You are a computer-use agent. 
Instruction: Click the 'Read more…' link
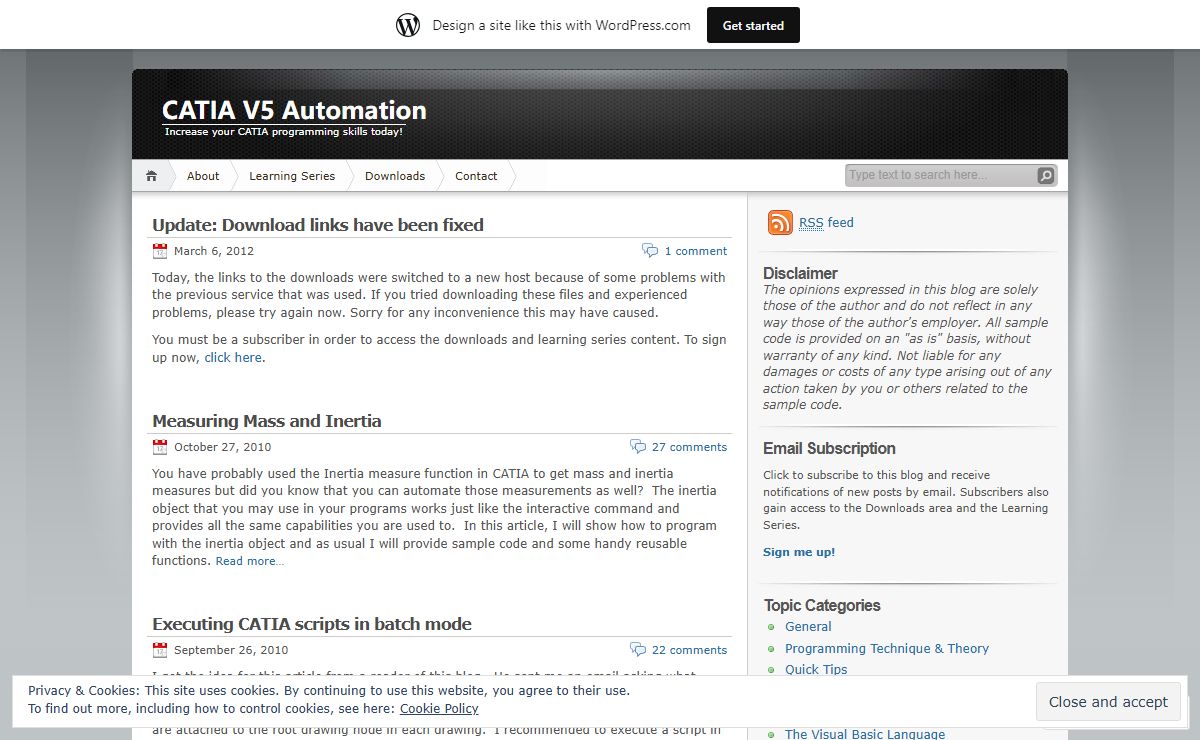pyautogui.click(x=250, y=561)
